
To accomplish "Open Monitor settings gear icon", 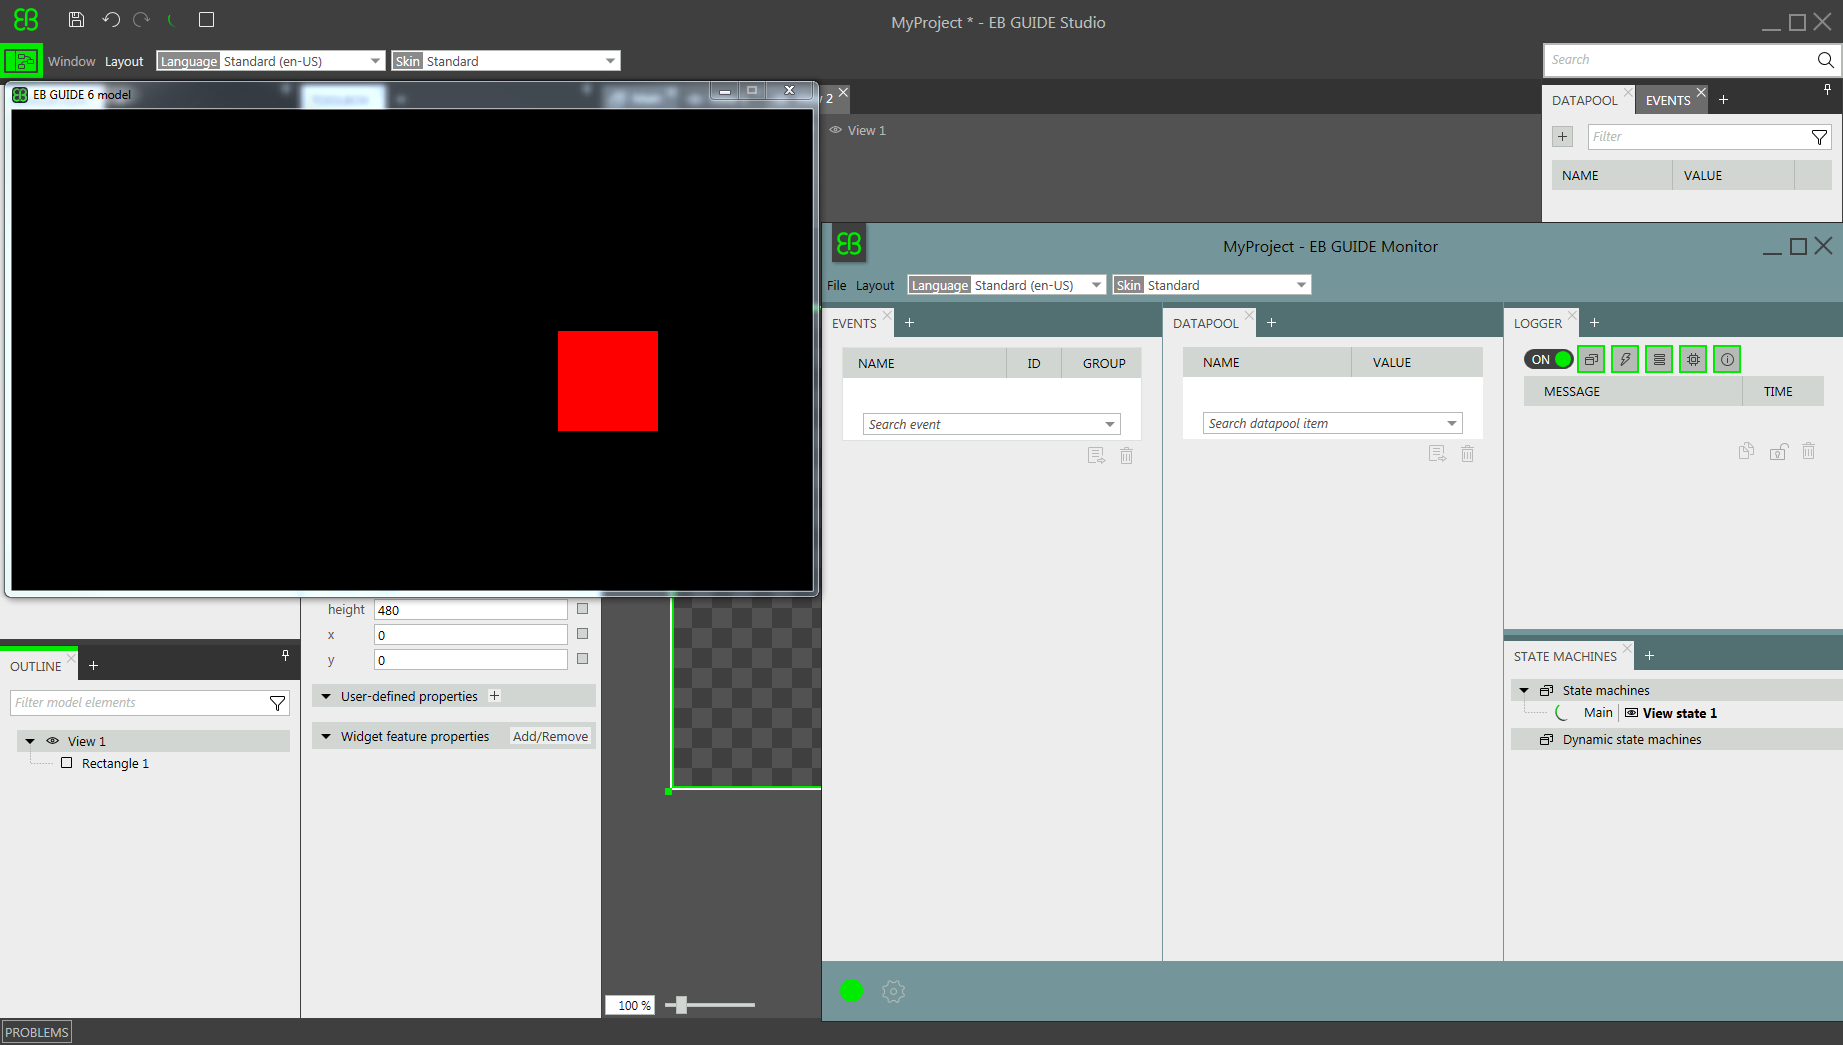I will [893, 991].
